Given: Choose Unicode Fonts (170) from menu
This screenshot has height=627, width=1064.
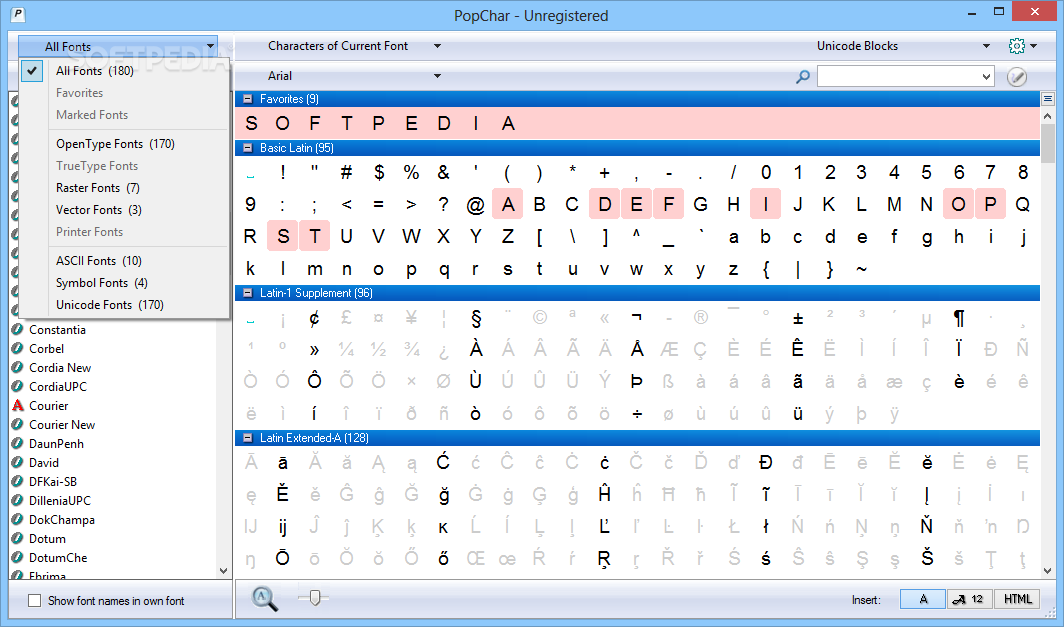Looking at the screenshot, I should (x=125, y=305).
